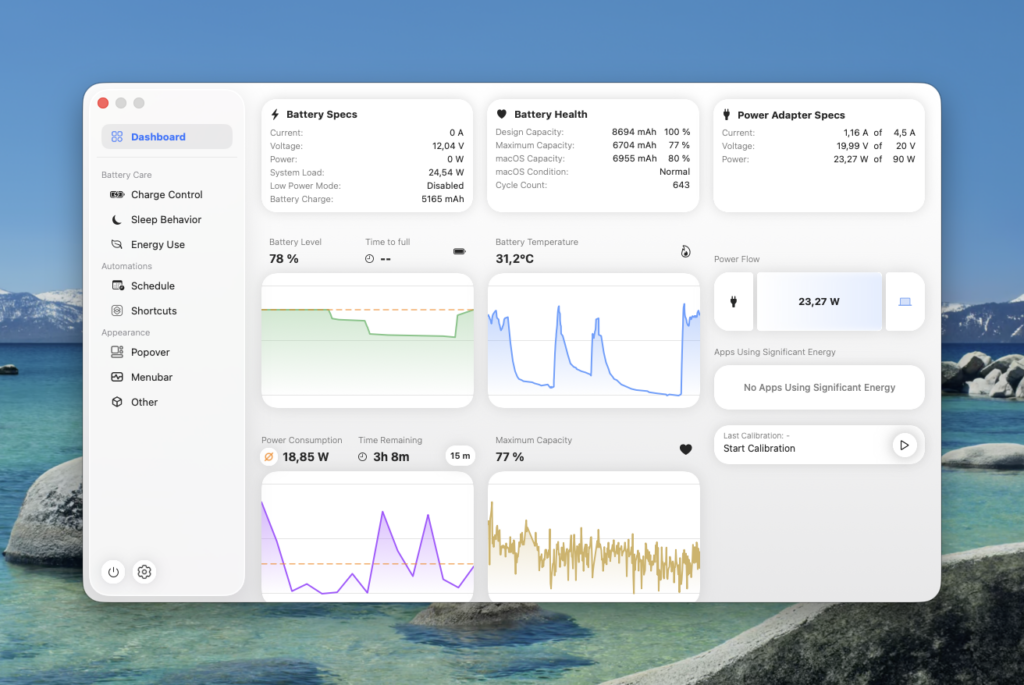Click the battery Voltage 12,04 V value

[x=448, y=146]
